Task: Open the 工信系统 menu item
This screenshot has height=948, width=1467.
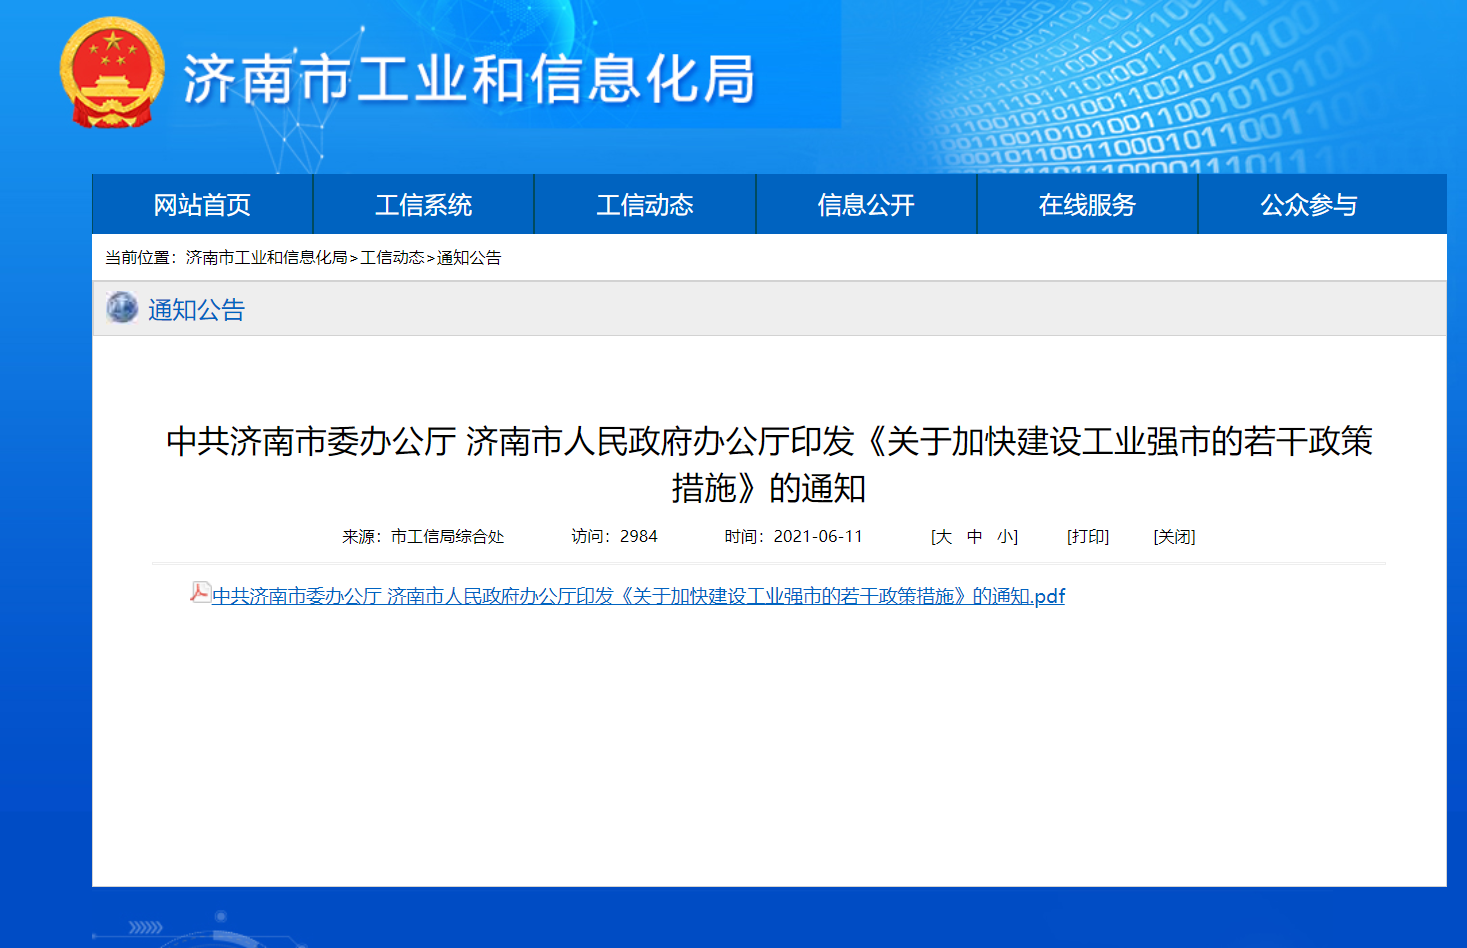Action: click(x=422, y=204)
